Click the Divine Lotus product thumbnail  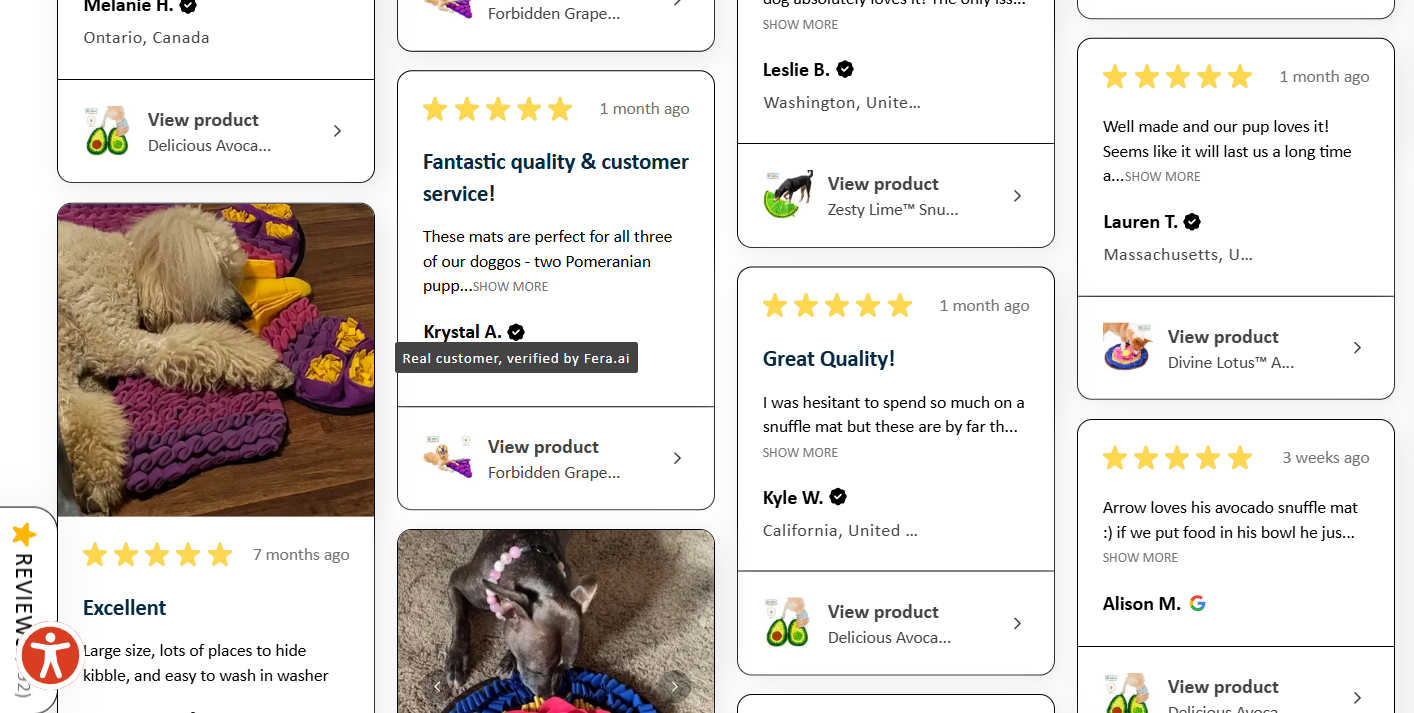click(x=1127, y=349)
